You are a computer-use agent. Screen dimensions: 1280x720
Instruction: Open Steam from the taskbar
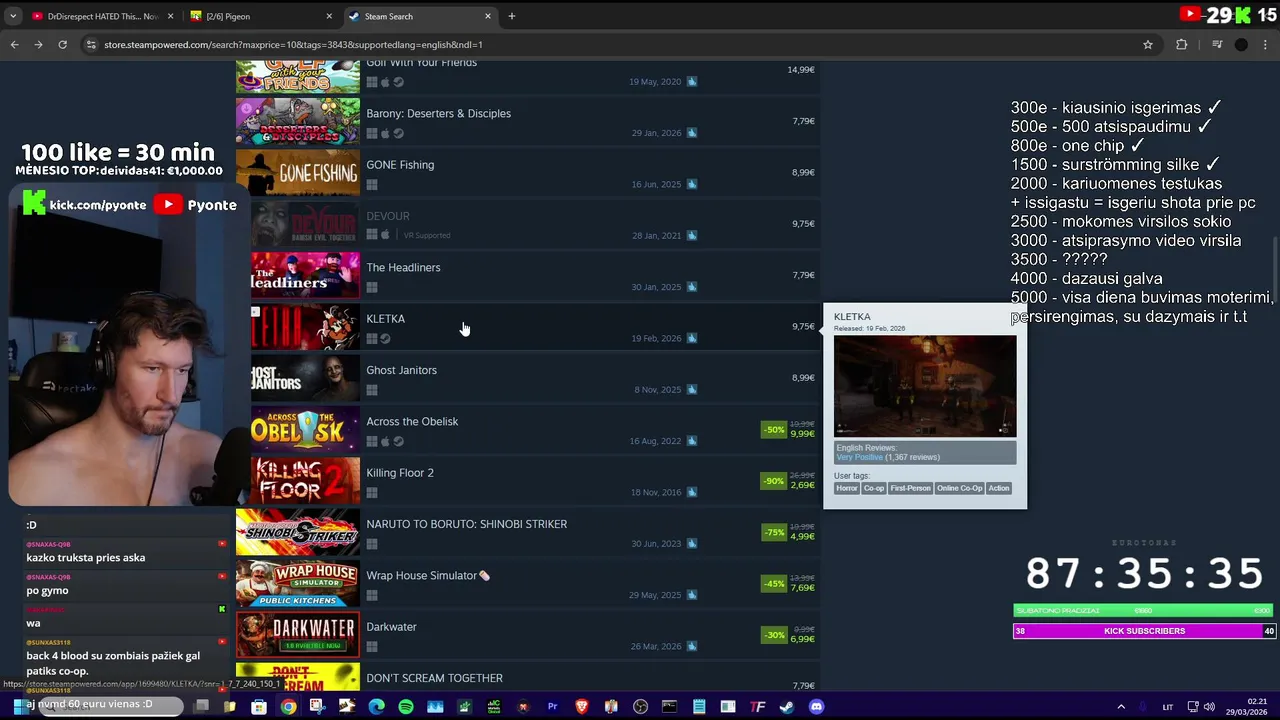[787, 707]
